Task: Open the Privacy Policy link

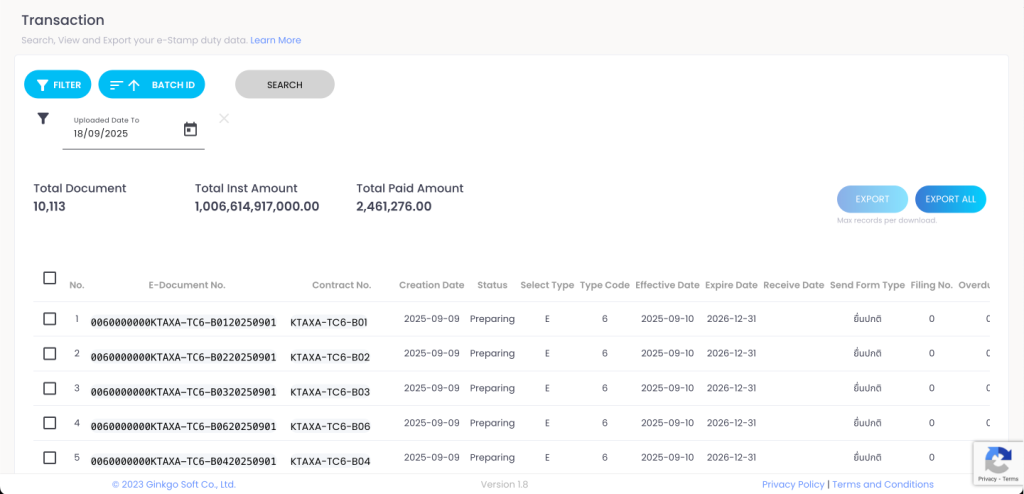Action: pyautogui.click(x=793, y=484)
